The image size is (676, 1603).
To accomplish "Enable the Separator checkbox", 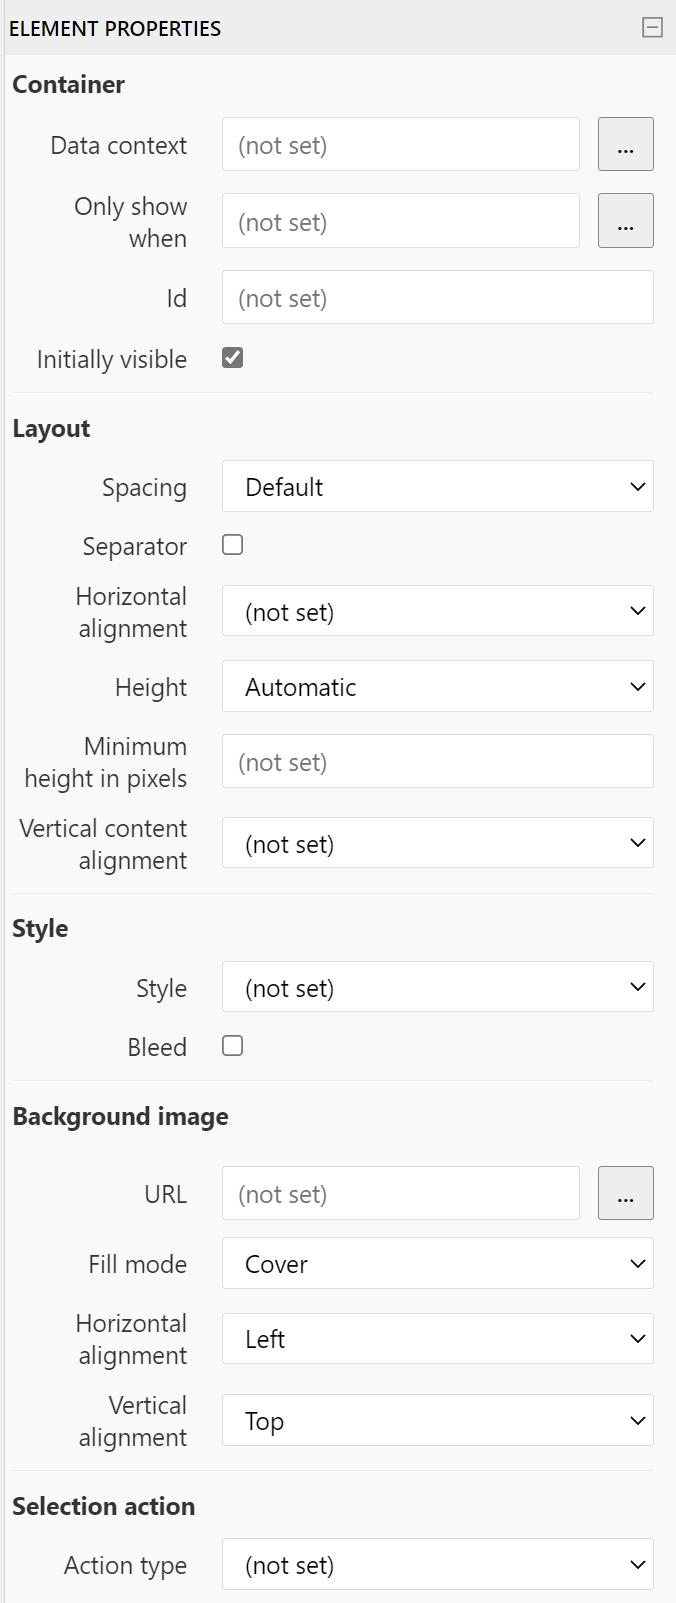I will (x=233, y=545).
